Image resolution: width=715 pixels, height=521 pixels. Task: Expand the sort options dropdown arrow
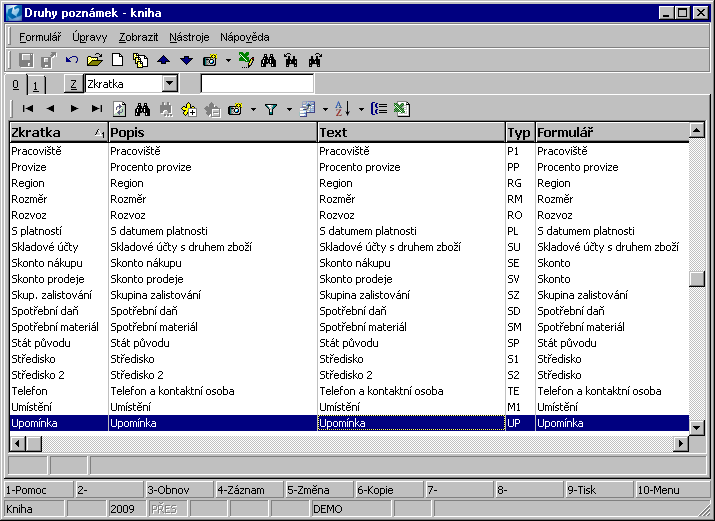(x=360, y=109)
